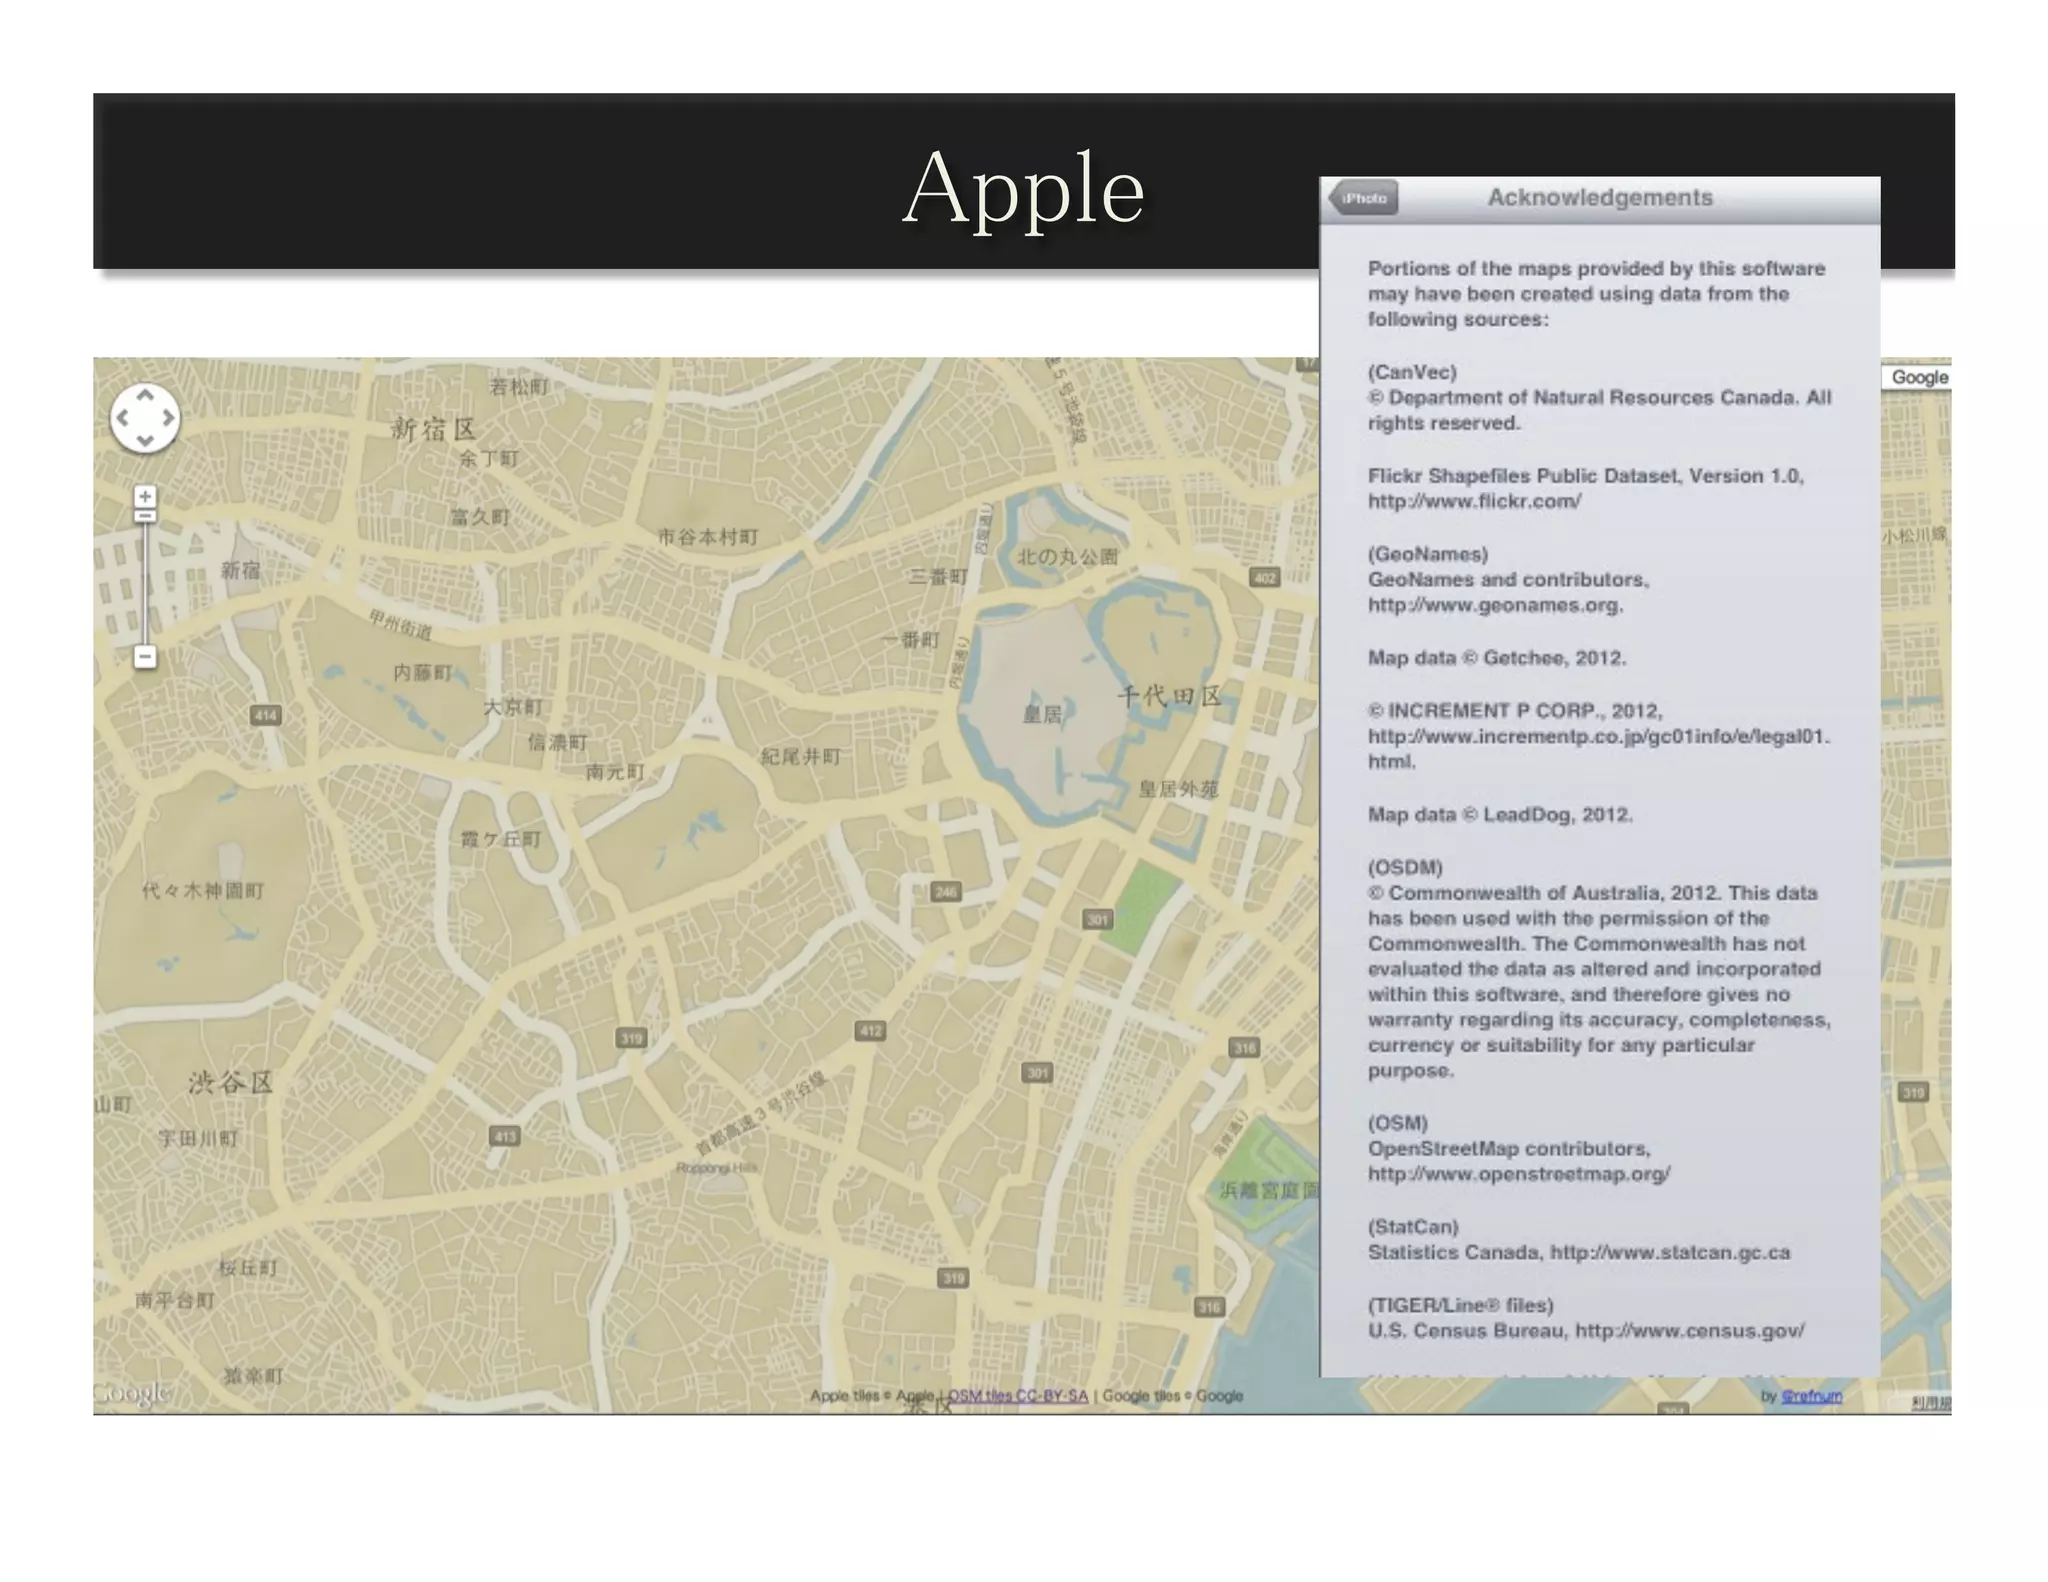Click the Google label at map top-right

1919,377
